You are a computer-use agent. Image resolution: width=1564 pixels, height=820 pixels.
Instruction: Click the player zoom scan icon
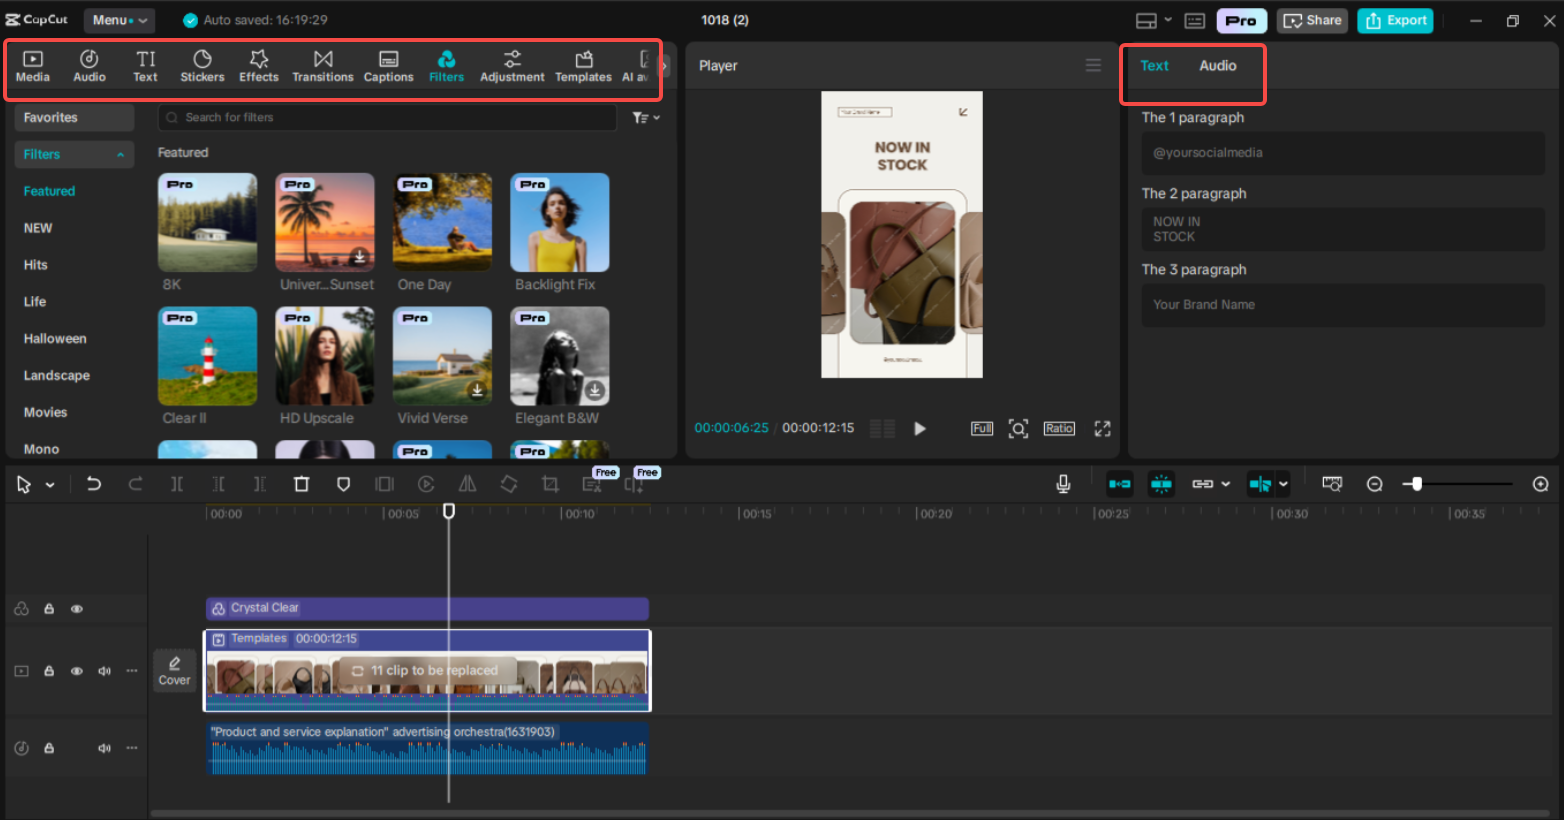[1018, 429]
